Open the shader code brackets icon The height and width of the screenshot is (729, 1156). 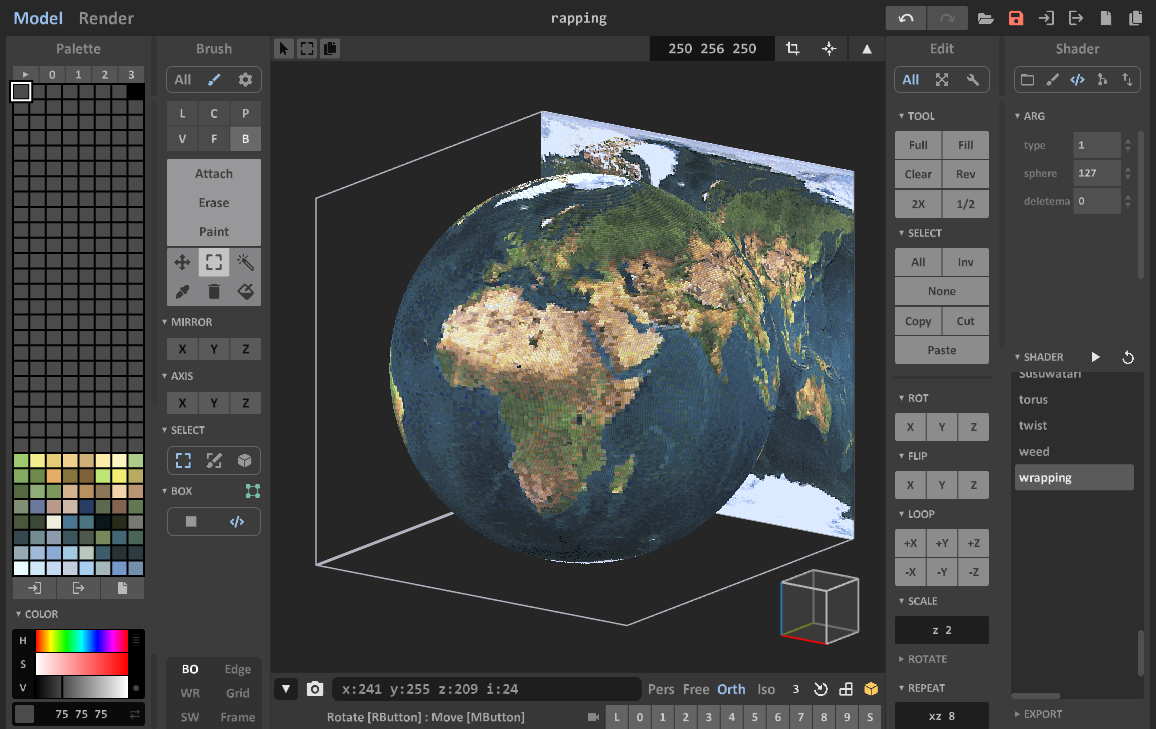(x=1077, y=80)
